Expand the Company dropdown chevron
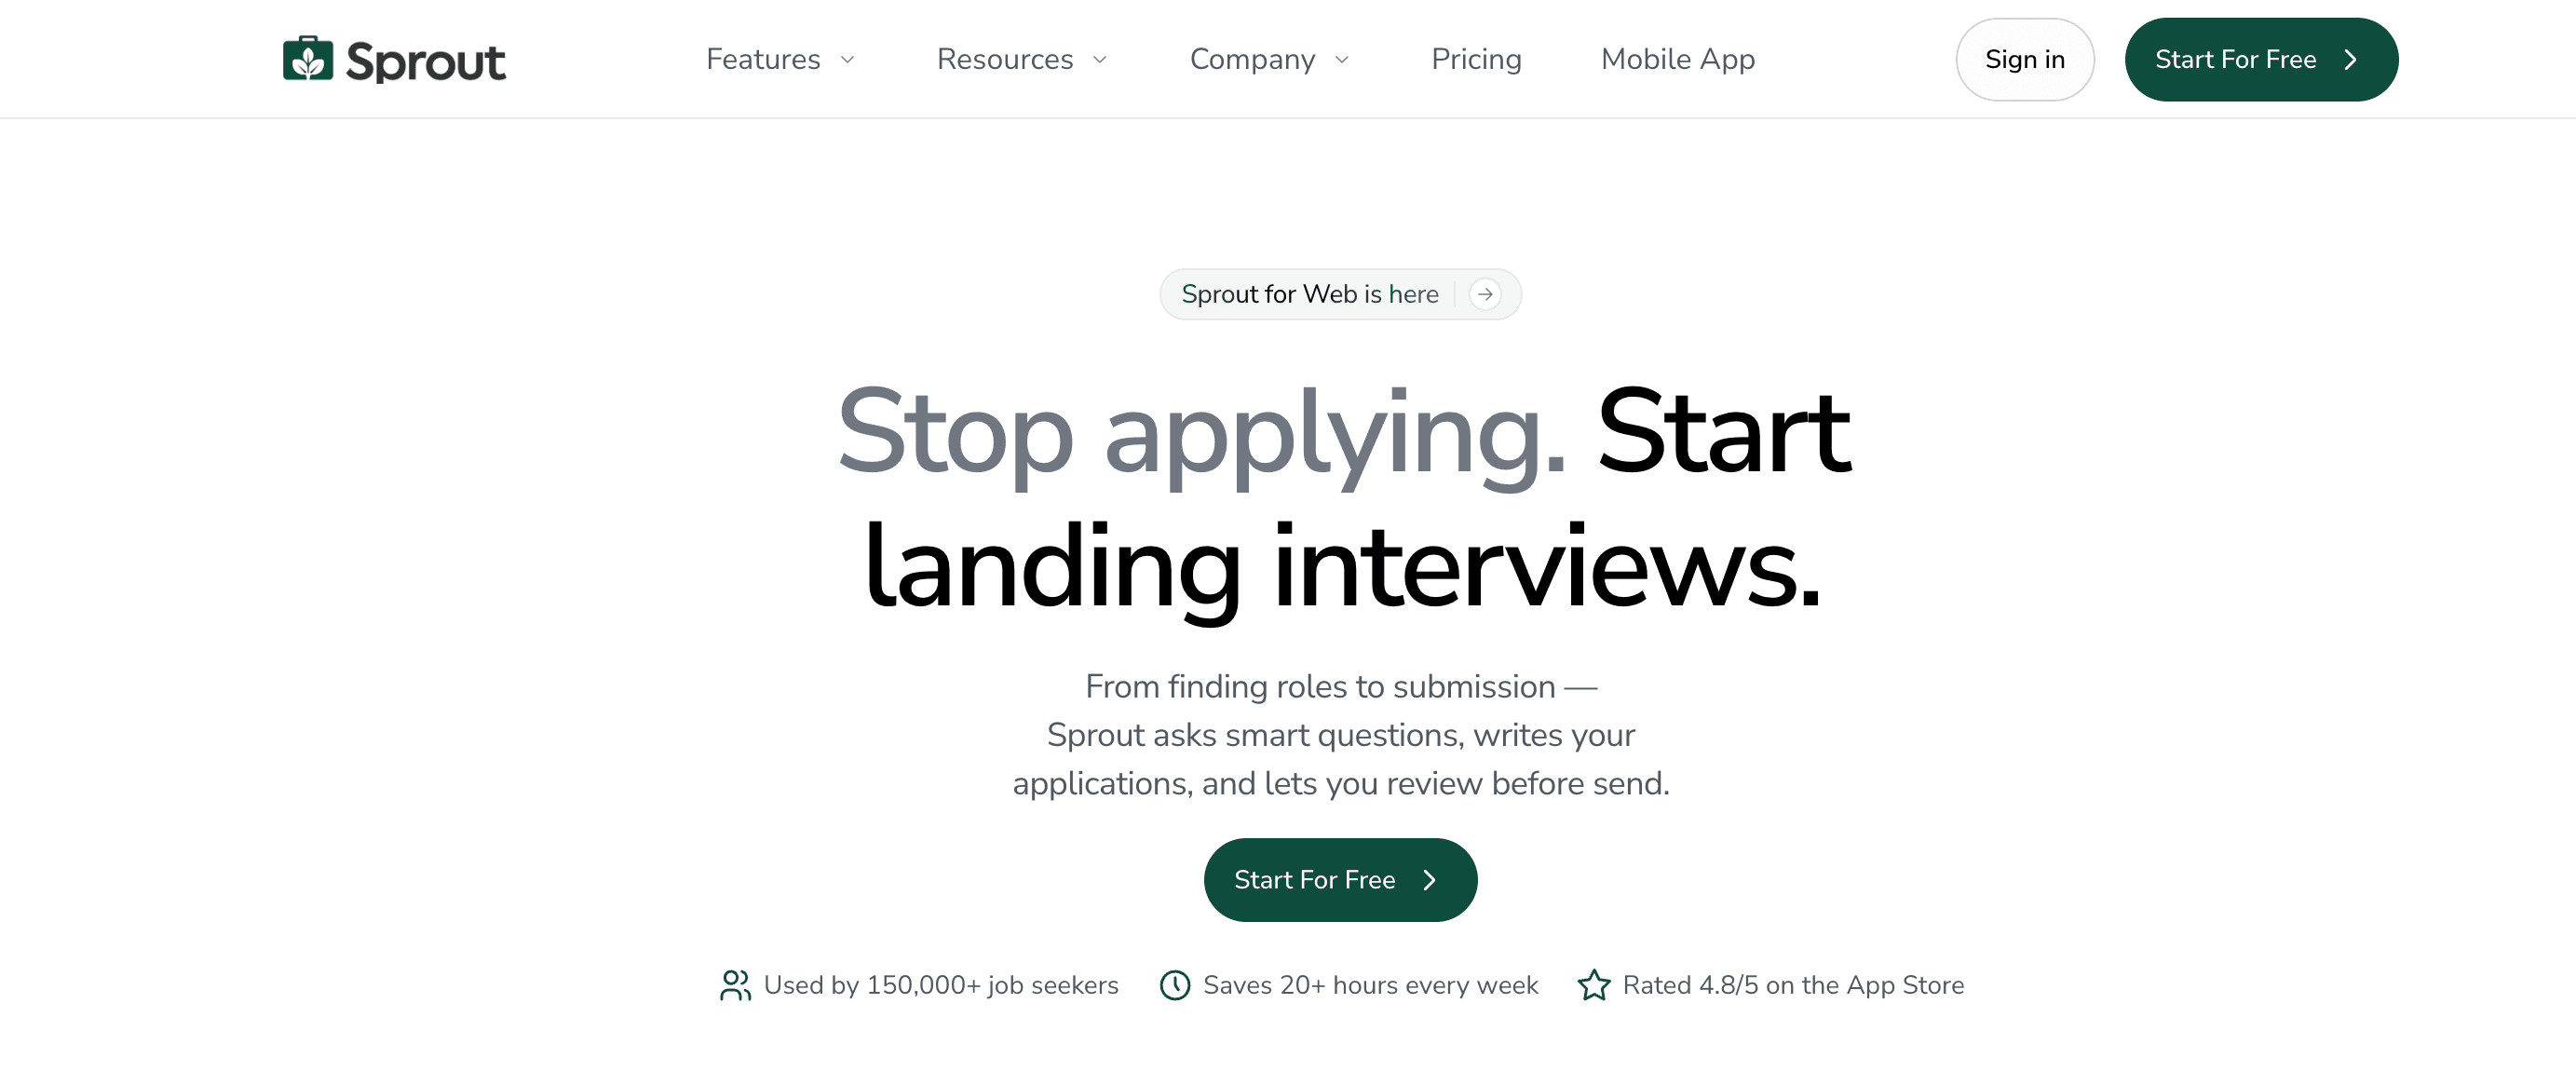This screenshot has height=1071, width=2576. 1342,60
